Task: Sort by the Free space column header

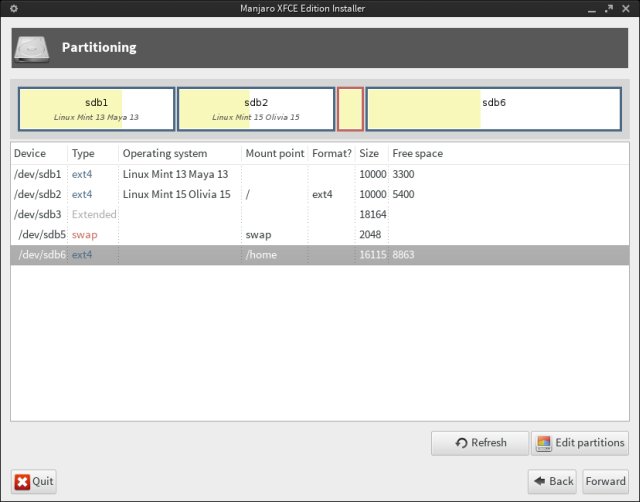Action: (x=417, y=154)
